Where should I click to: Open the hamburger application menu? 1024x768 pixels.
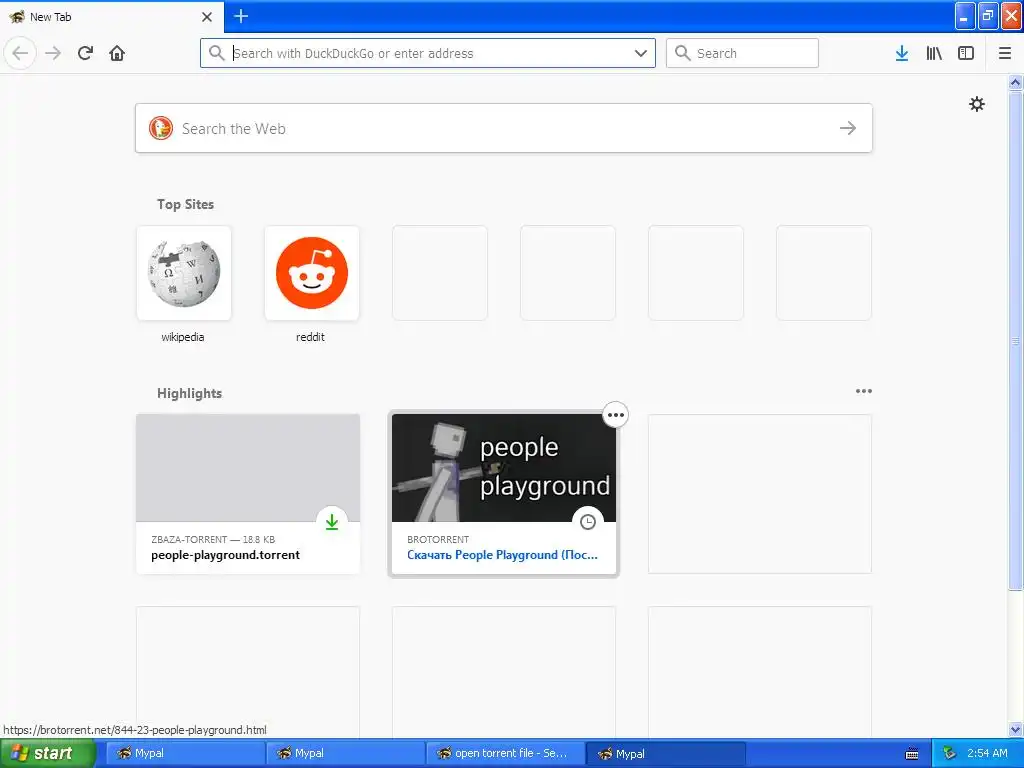[x=1005, y=53]
